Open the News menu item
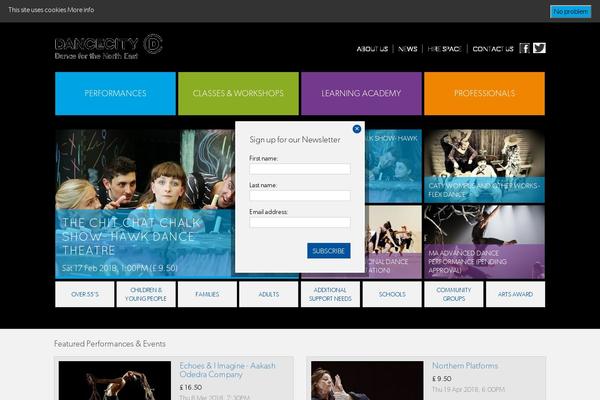This screenshot has width=600, height=400. [x=408, y=49]
